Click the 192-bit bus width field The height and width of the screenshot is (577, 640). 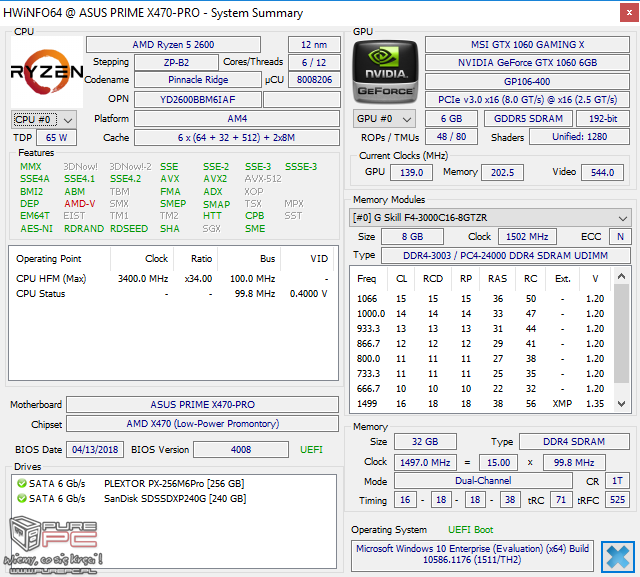click(x=603, y=119)
